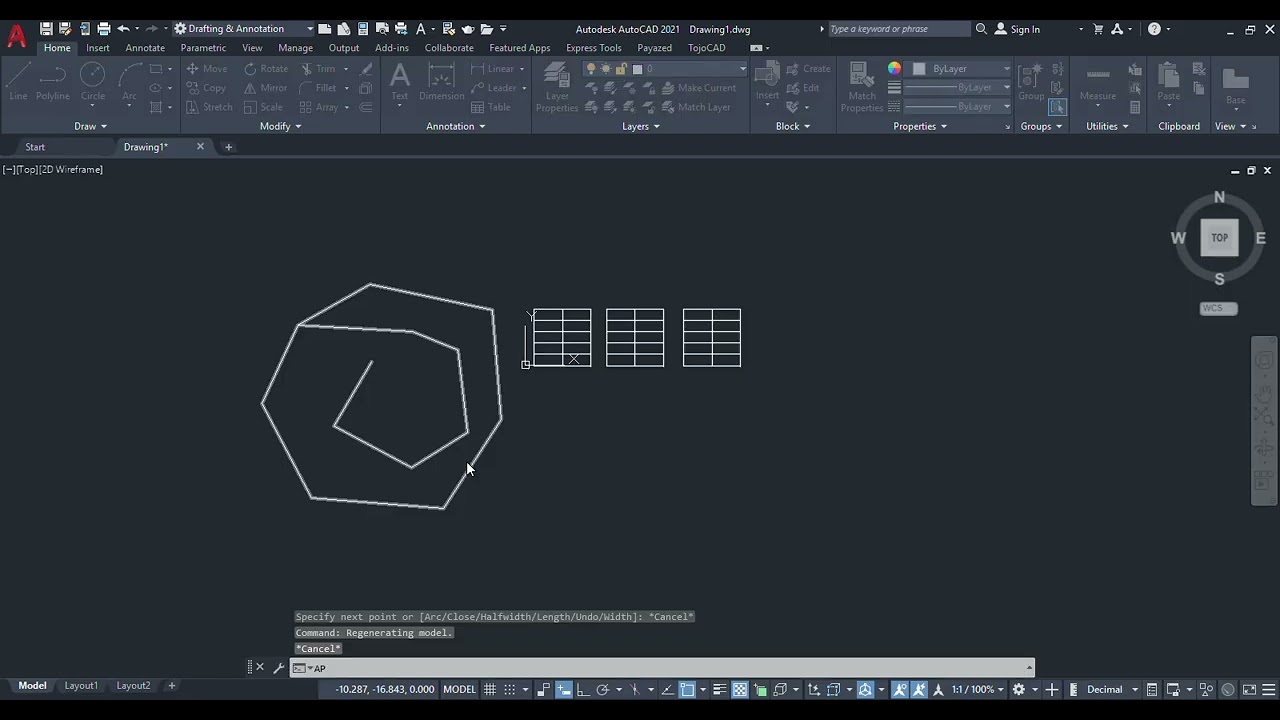
Task: Open the Drafting & Annotation workspace dropdown
Action: click(x=244, y=29)
